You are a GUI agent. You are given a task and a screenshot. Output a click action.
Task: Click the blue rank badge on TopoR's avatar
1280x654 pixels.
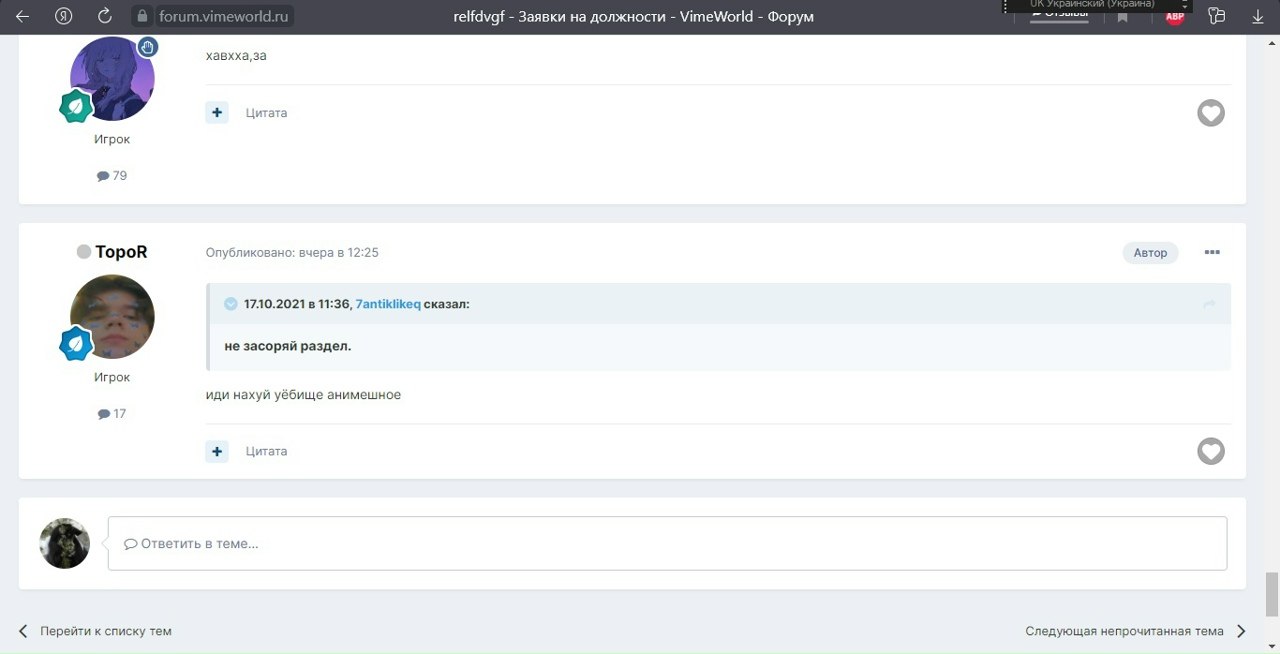point(76,344)
